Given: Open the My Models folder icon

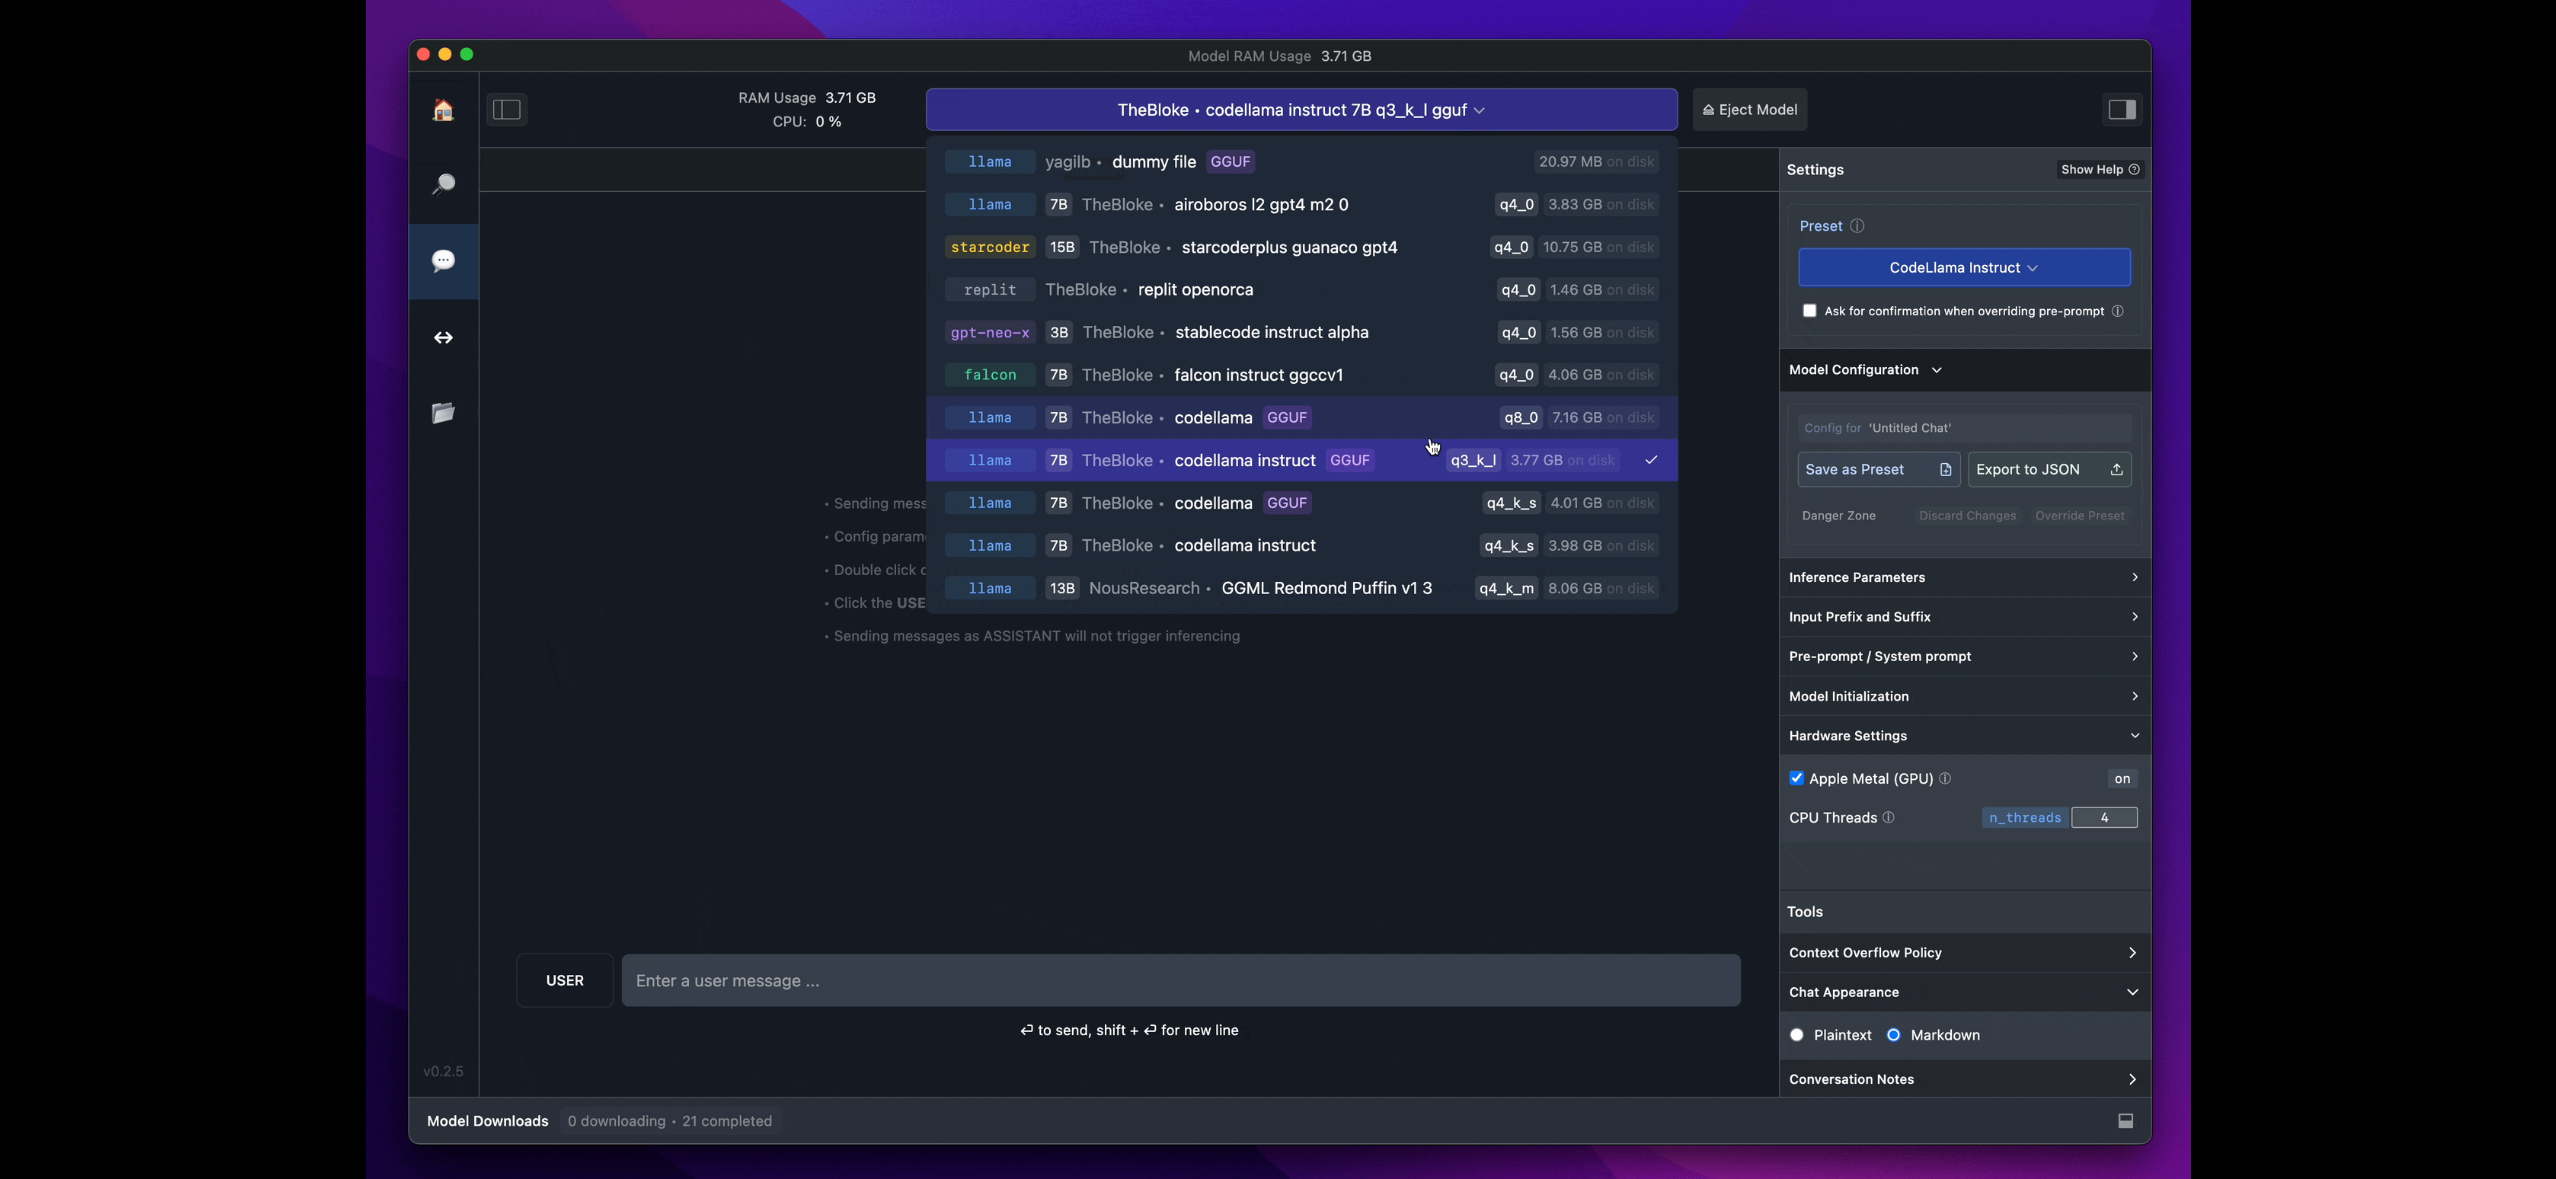Looking at the screenshot, I should (x=443, y=413).
